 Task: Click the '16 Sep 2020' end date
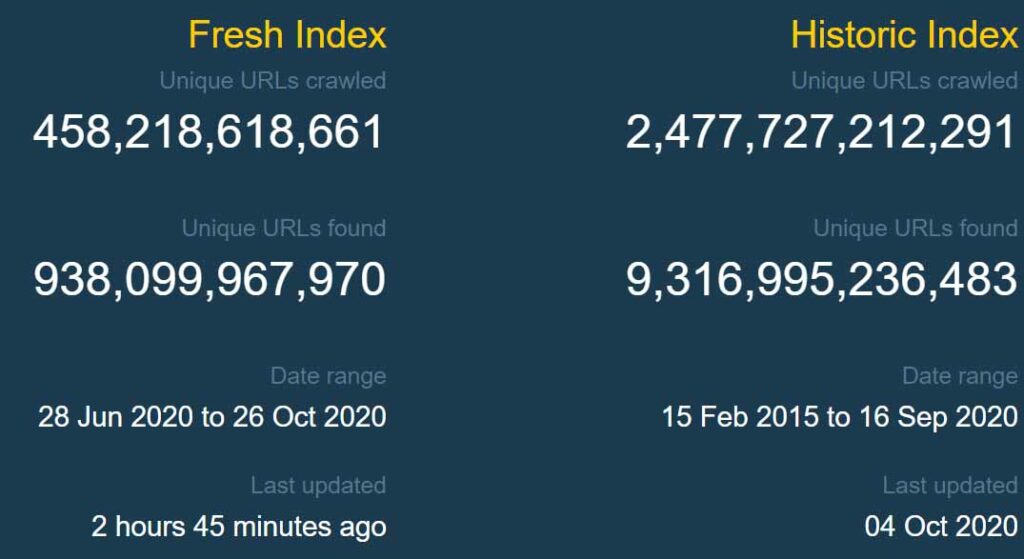point(938,417)
